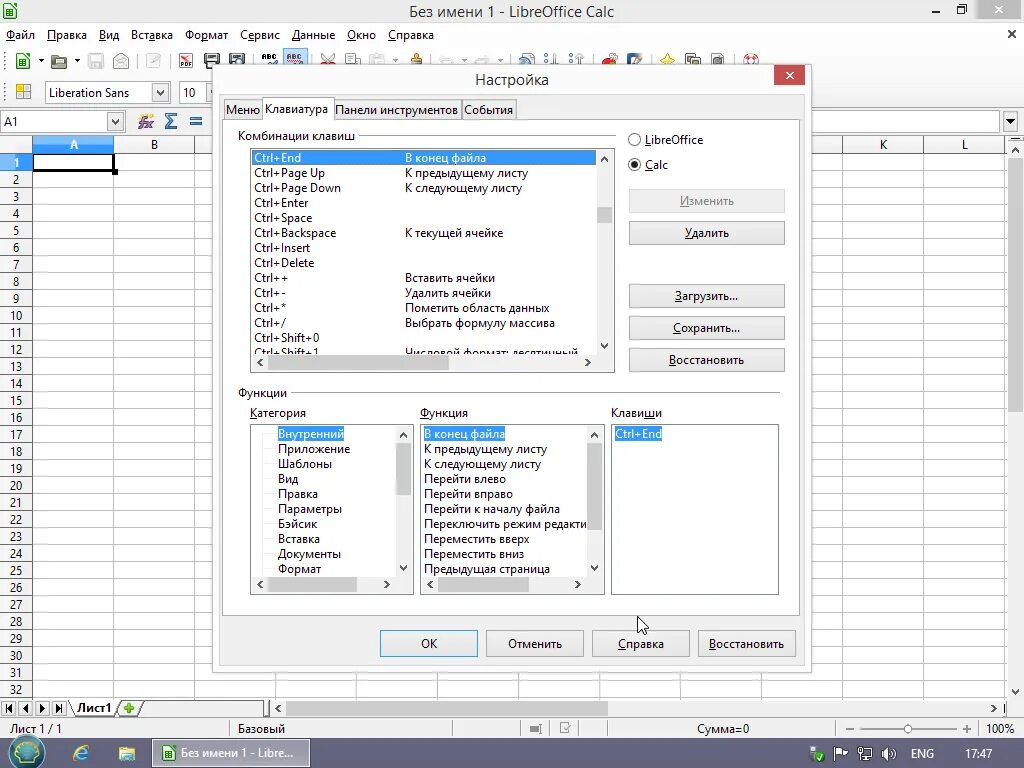Image resolution: width=1024 pixels, height=768 pixels.
Task: Open the font name dropdown
Action: [x=161, y=93]
